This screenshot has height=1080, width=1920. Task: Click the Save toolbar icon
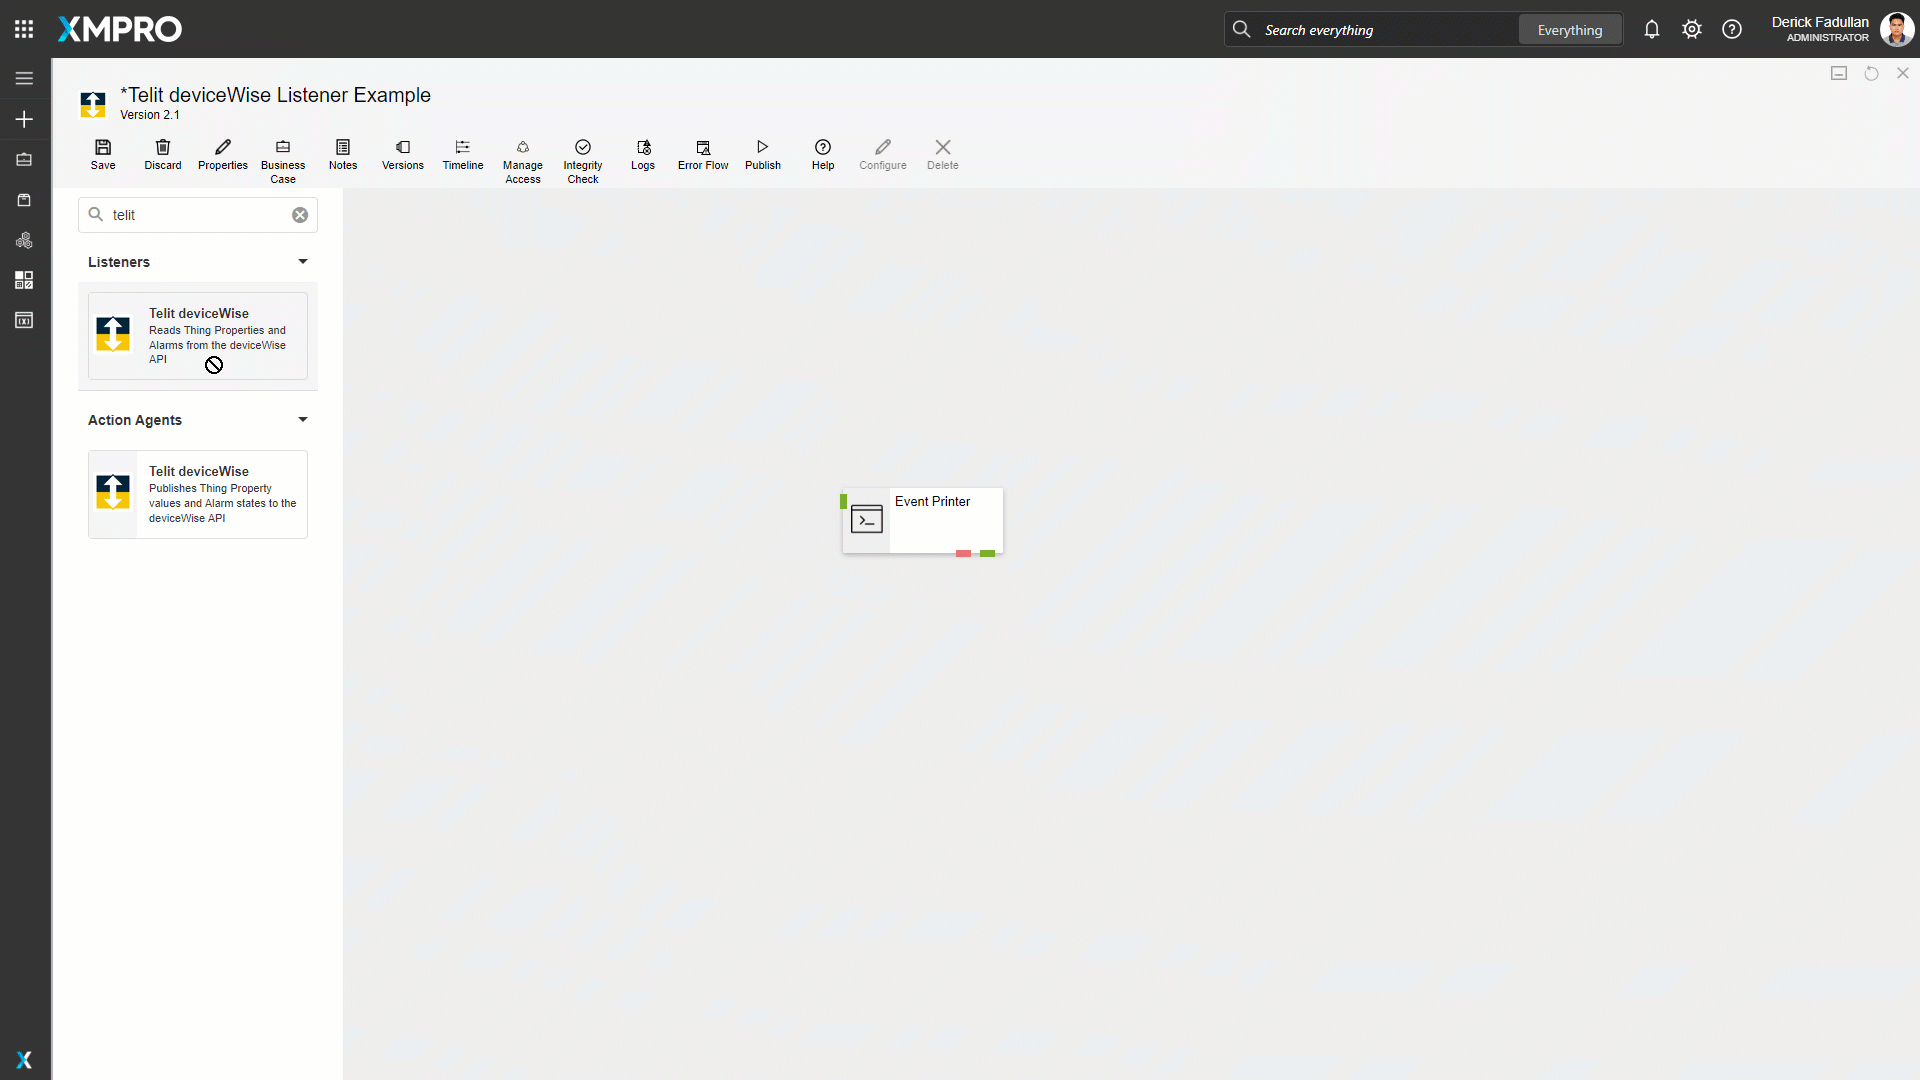click(x=103, y=154)
